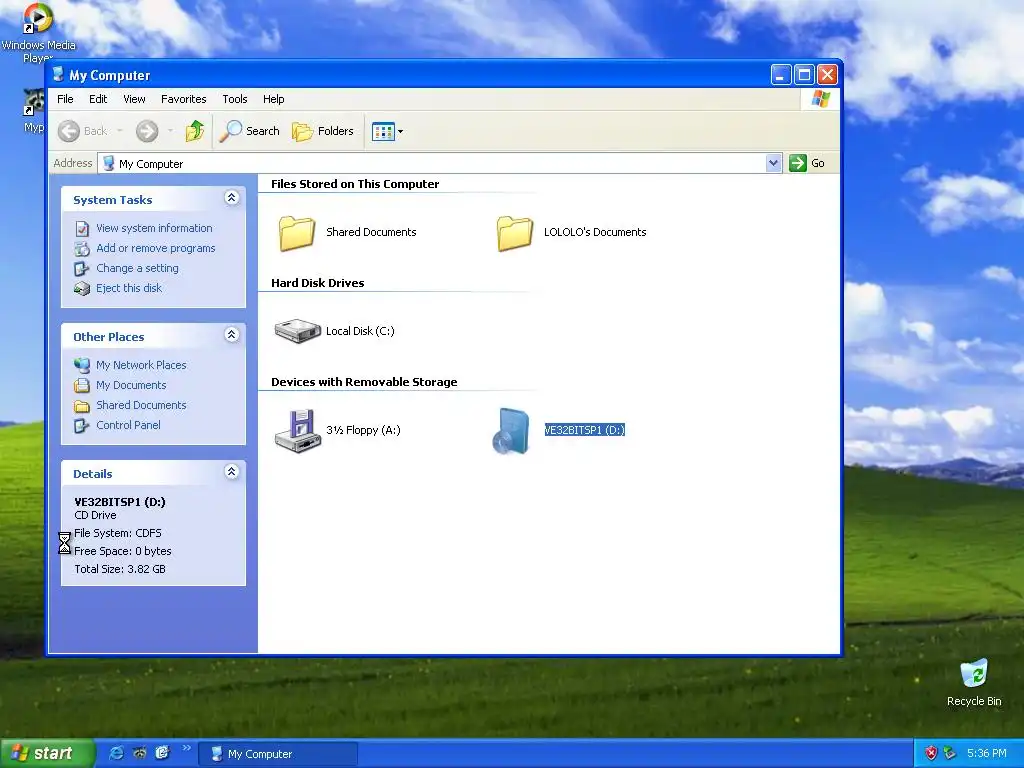Open the File menu
The width and height of the screenshot is (1024, 768).
click(65, 99)
